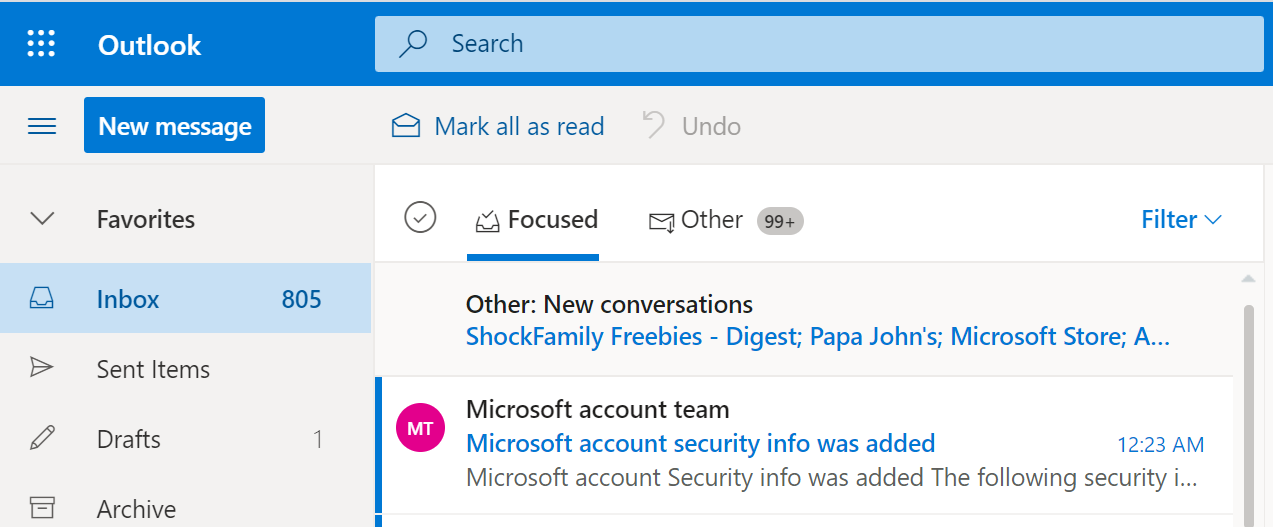Open the Other: New conversations senders link
This screenshot has height=527, width=1273.
point(817,337)
